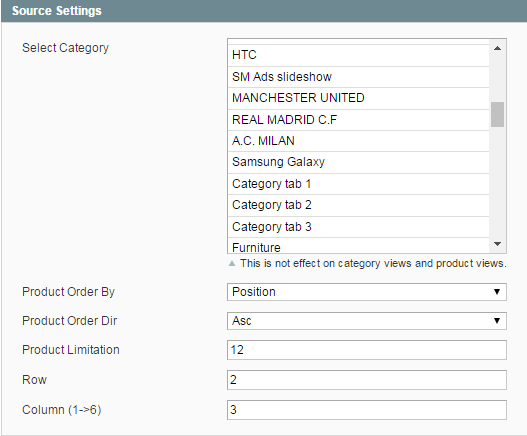Choose Samsung Galaxy in category list
Screen dimensions: 527x436
358,162
